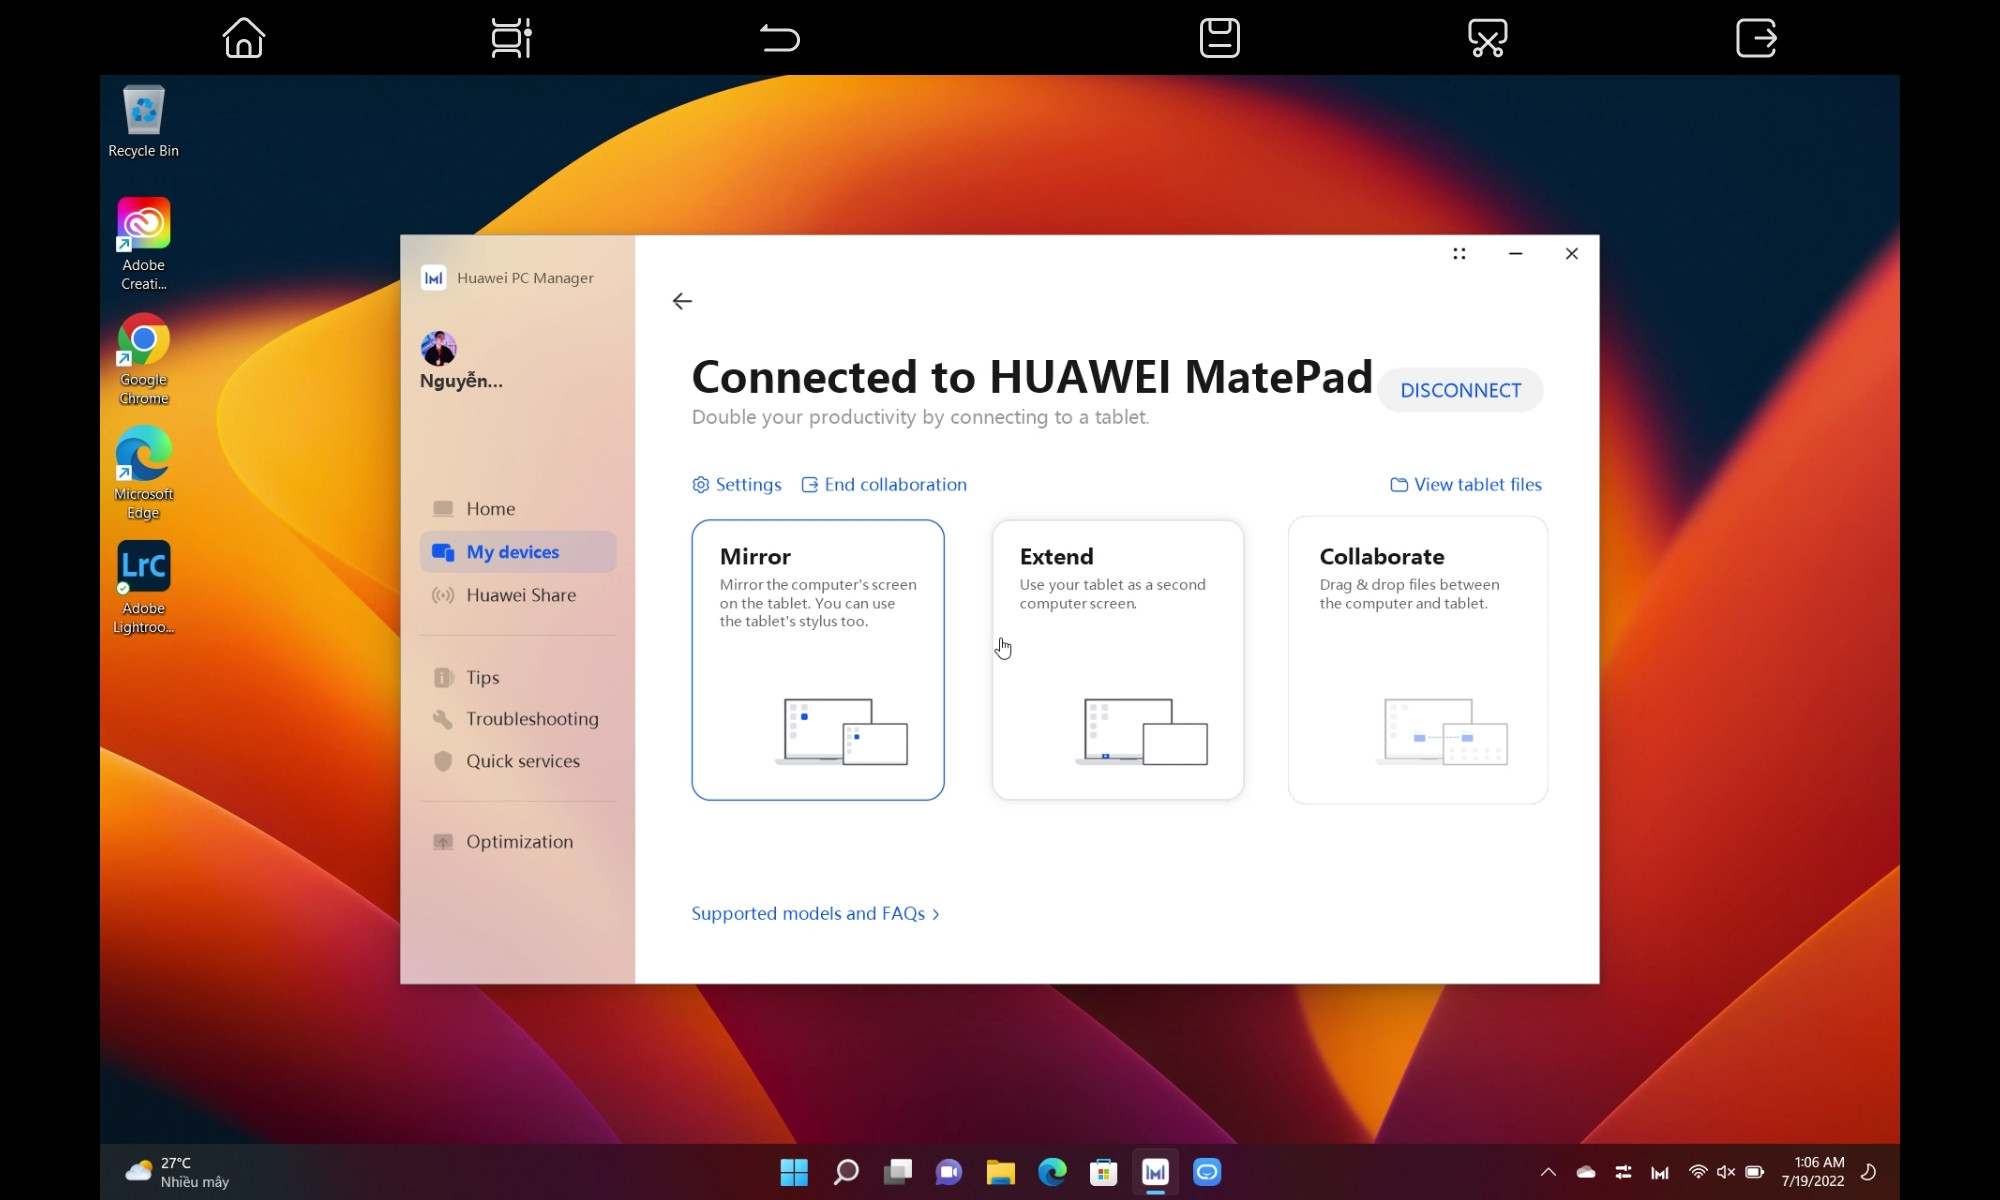Click the user profile avatar
This screenshot has height=1200, width=2000.
438,348
